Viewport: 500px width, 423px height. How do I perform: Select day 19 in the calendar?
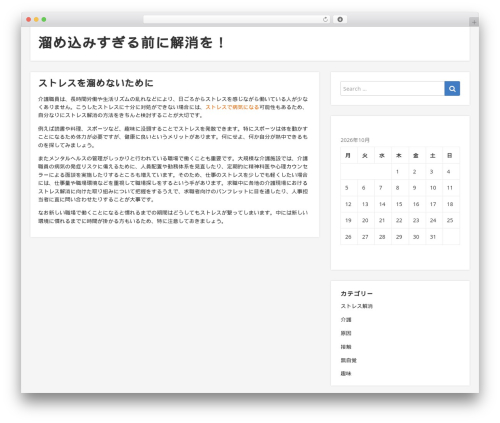click(348, 220)
